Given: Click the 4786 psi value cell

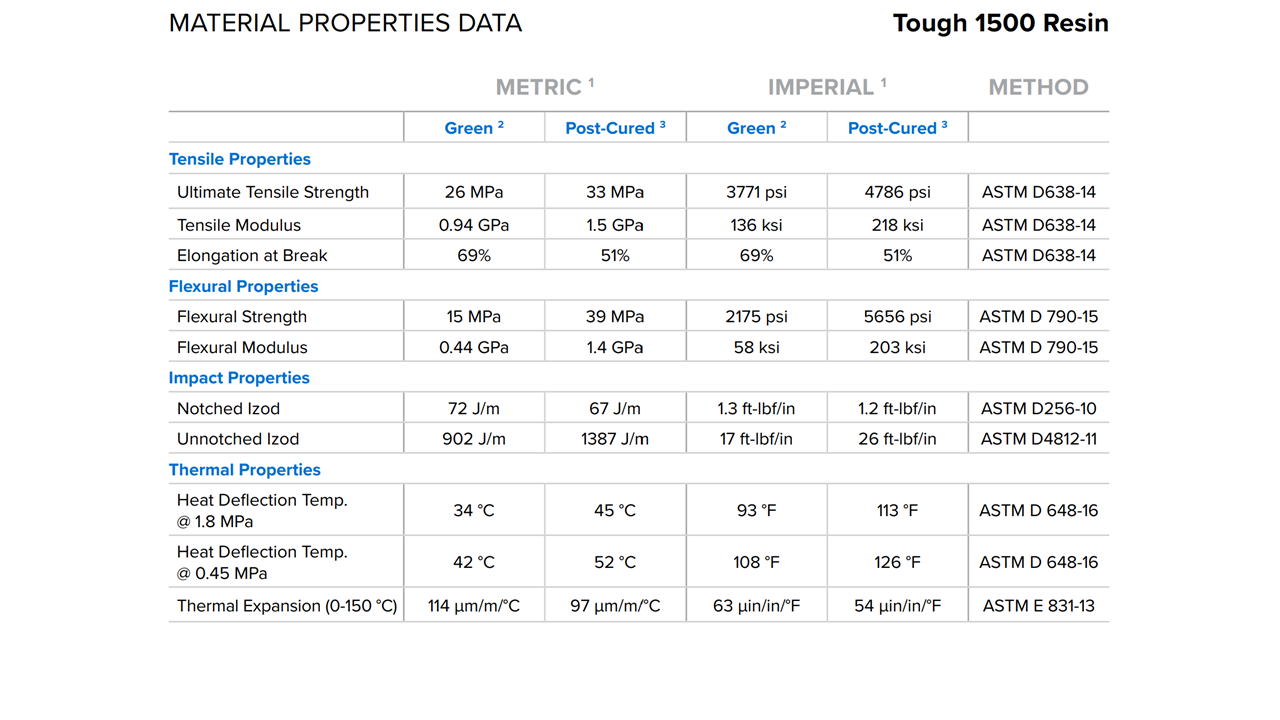Looking at the screenshot, I should tap(897, 192).
